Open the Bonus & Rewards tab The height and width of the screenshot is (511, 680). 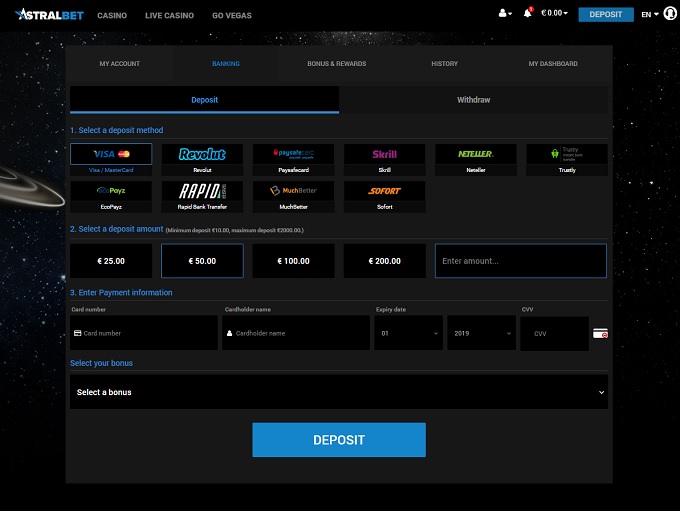(336, 64)
